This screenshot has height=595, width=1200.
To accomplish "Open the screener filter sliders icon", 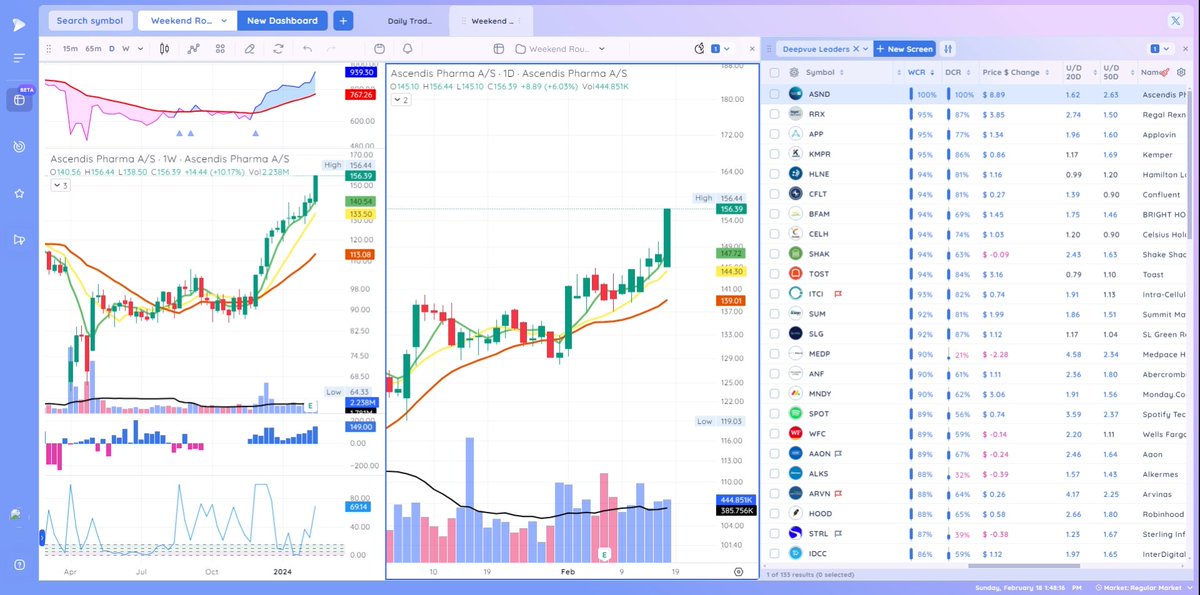I will 948,48.
